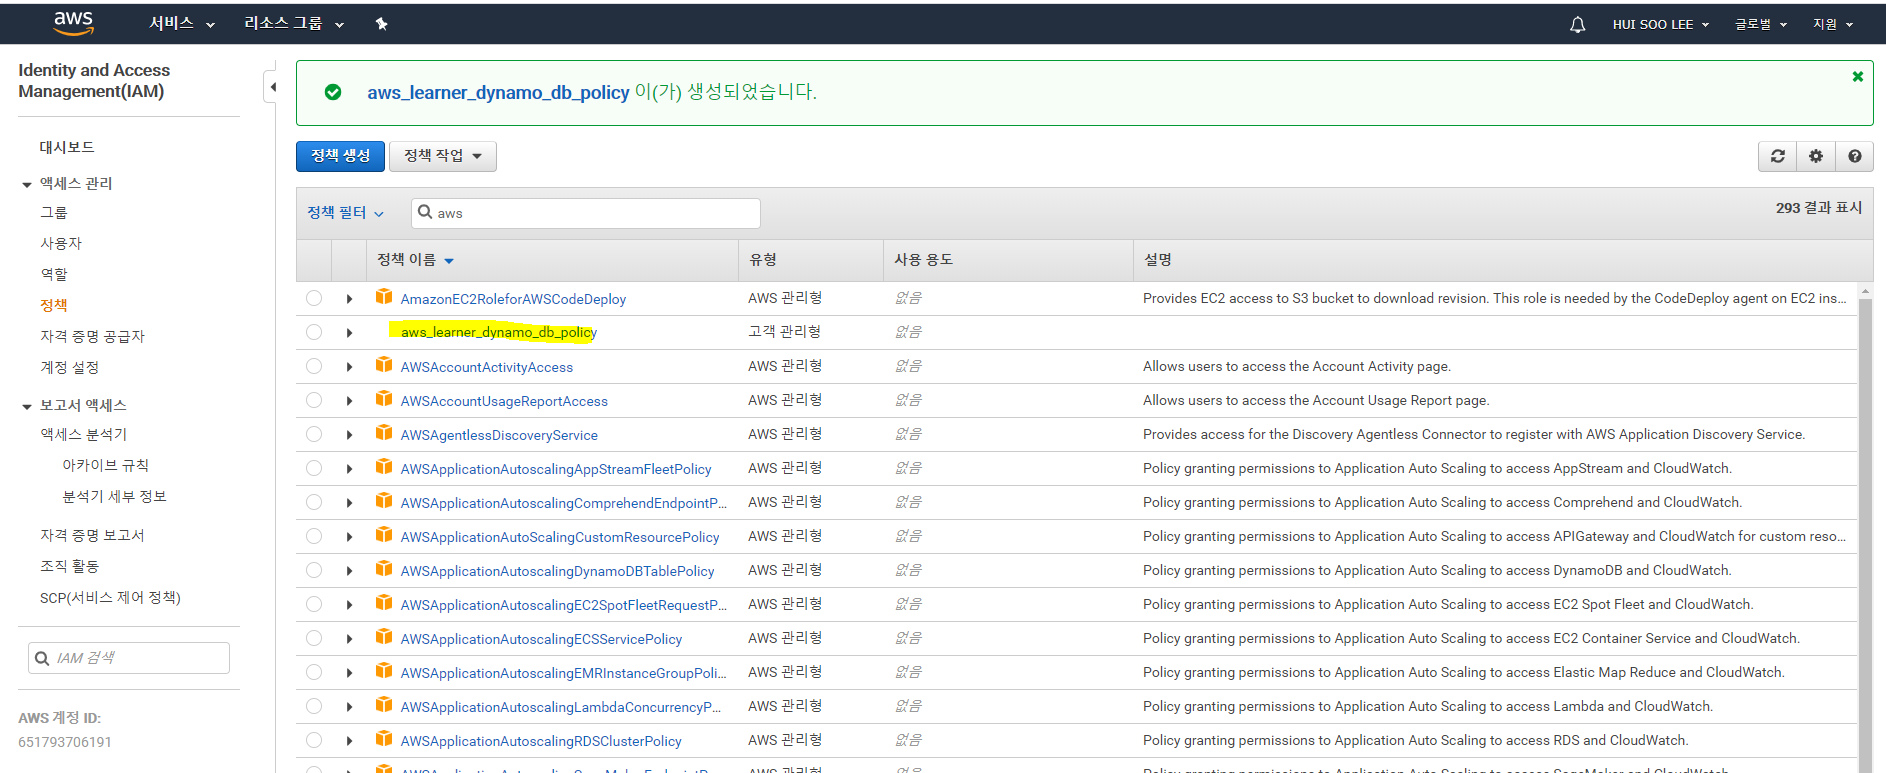Screen dimensions: 1886x773
Task: Select radio button for AmazonEC2RoleforAWSCodeDeploy
Action: click(314, 298)
